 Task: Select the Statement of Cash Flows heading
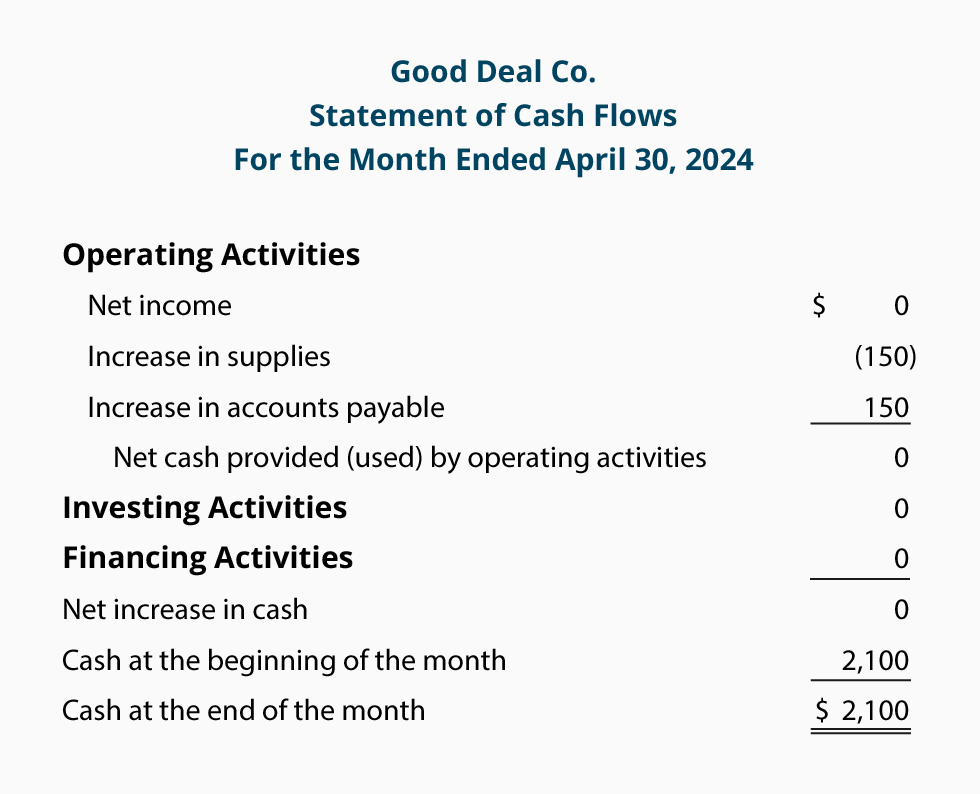493,116
